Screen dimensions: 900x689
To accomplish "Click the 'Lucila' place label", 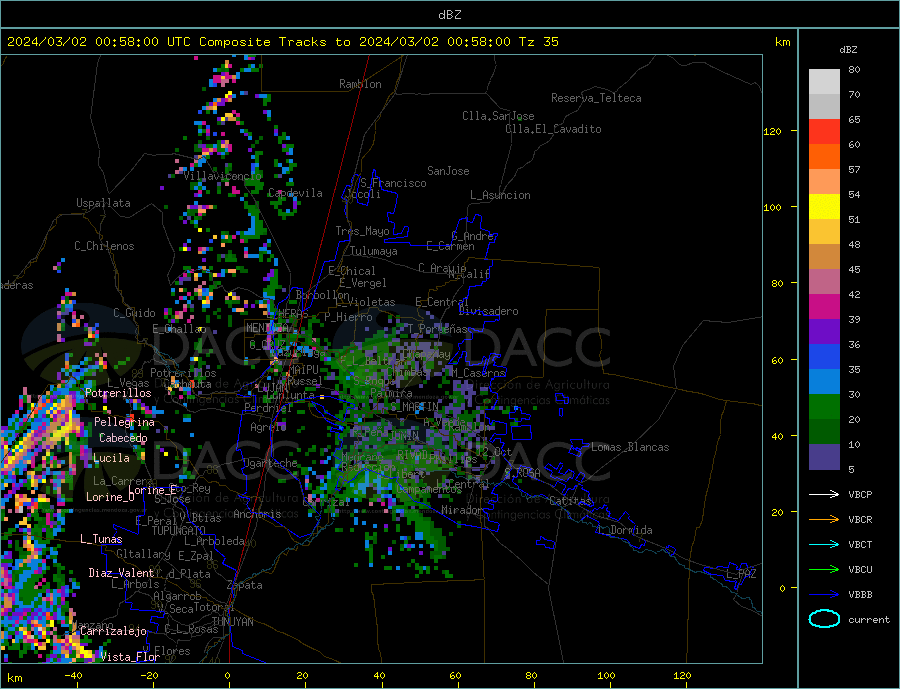I will (111, 458).
